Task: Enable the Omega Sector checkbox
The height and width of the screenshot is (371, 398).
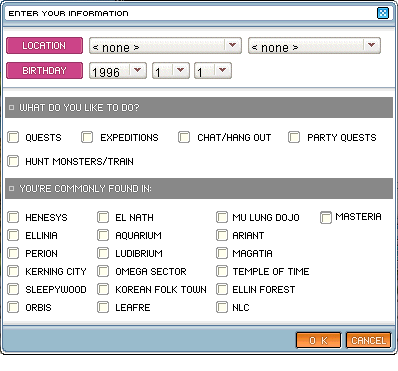Action: (103, 271)
